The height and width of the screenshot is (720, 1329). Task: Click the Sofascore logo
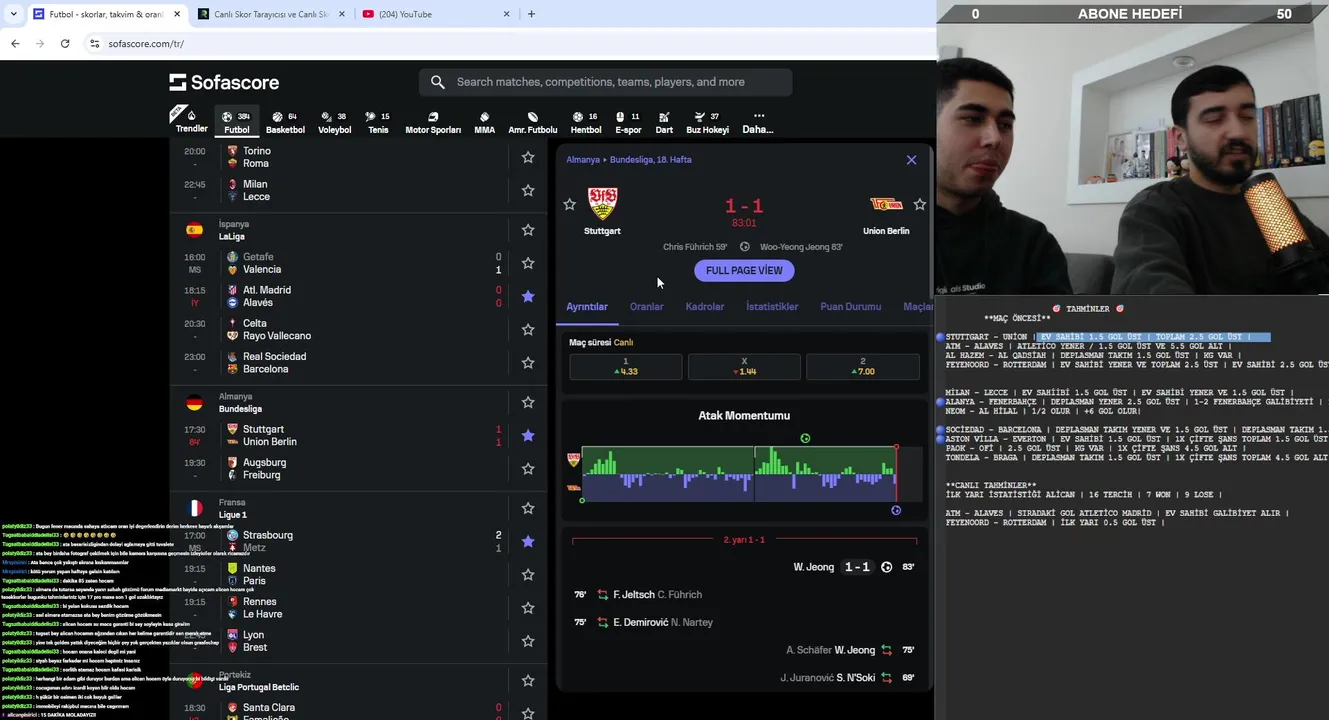pos(224,82)
